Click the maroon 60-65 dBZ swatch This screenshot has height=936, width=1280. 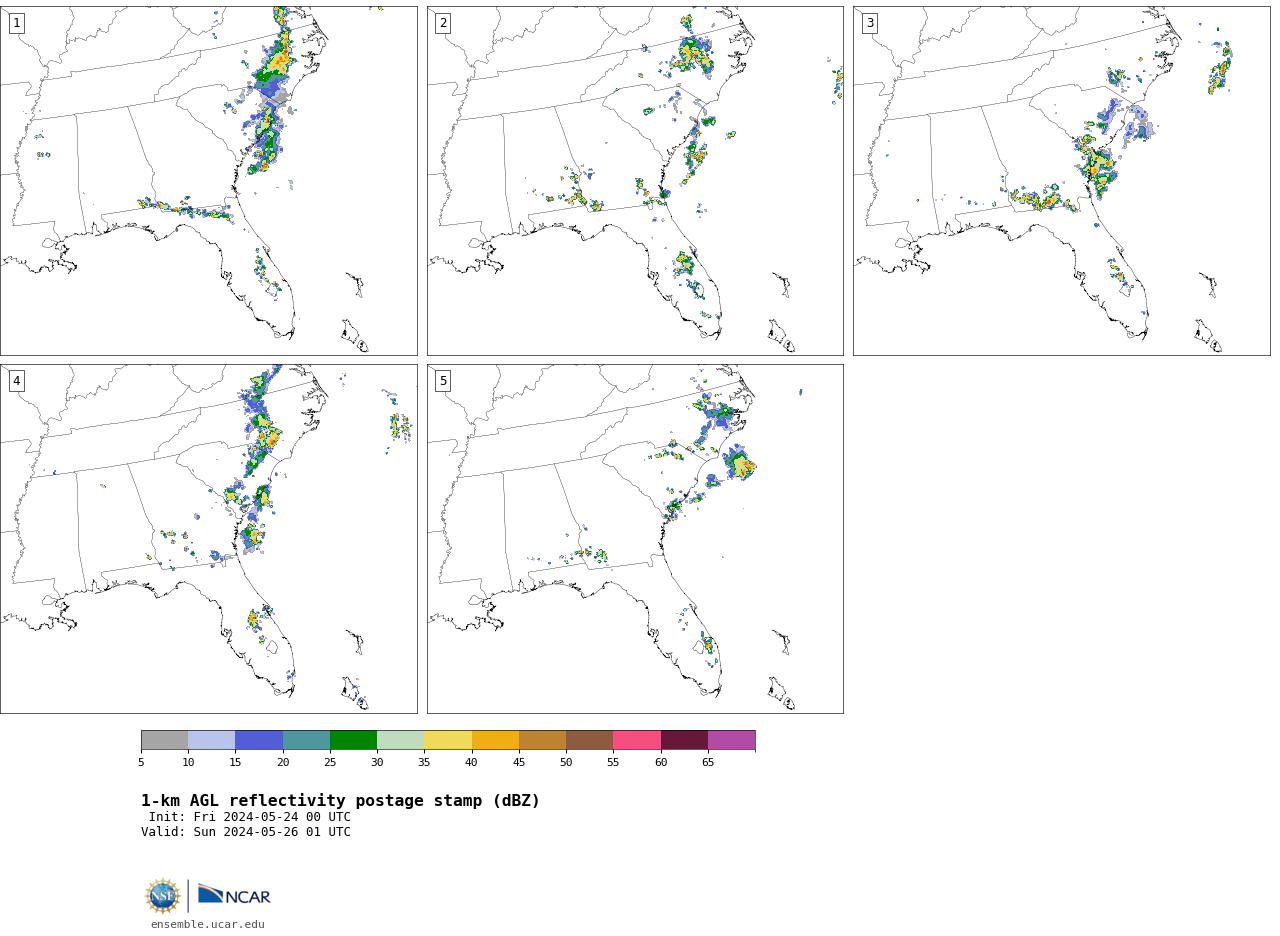(x=684, y=740)
